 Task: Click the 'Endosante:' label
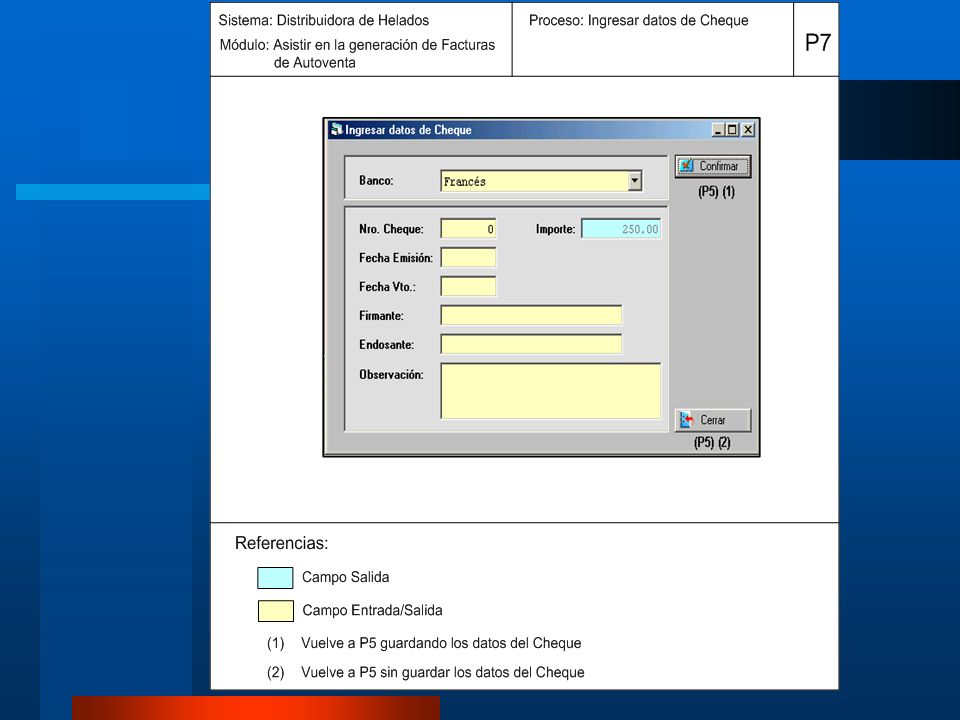coord(386,345)
